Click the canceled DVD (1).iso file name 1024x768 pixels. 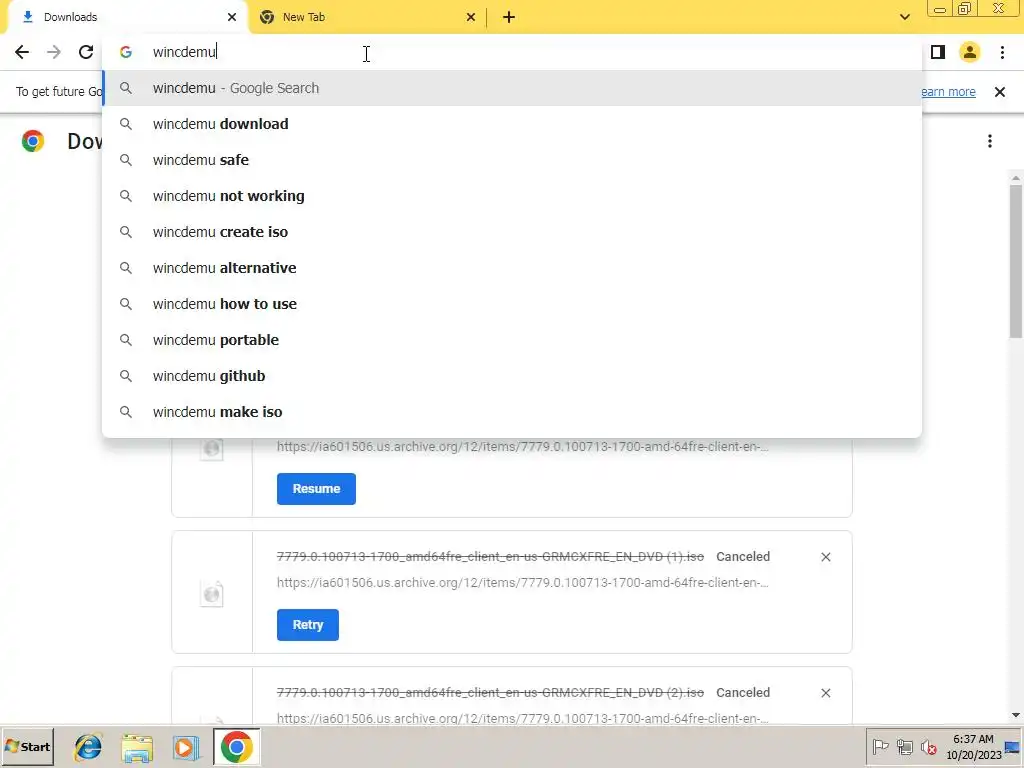tap(490, 557)
